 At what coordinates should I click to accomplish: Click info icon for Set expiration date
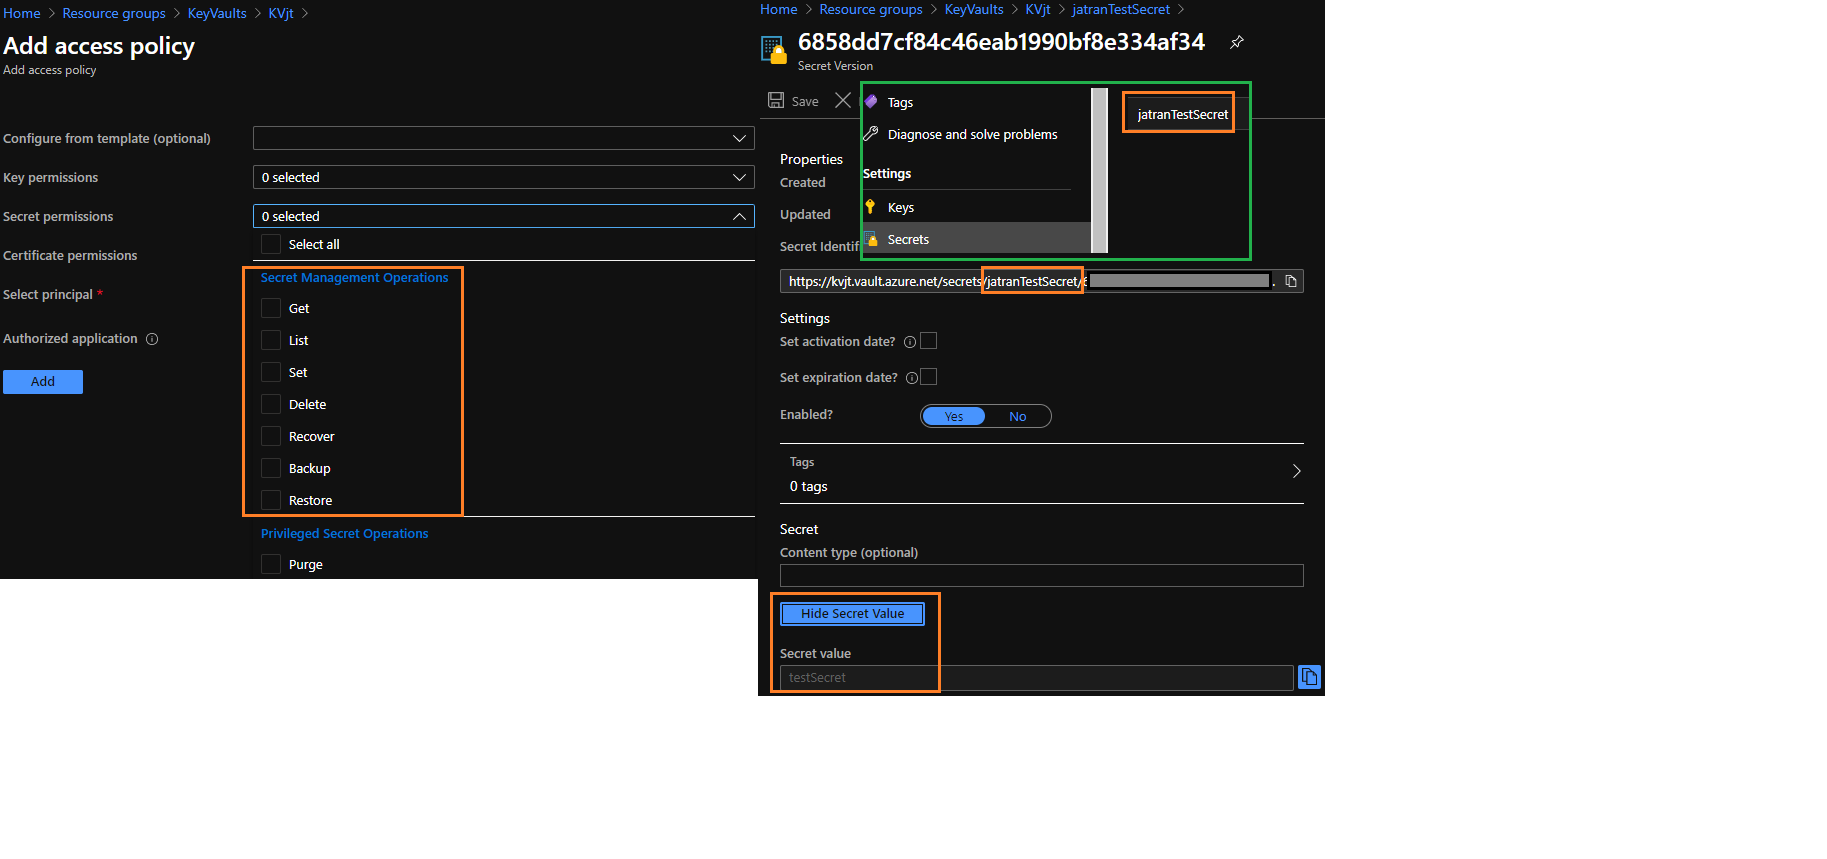[x=912, y=378]
